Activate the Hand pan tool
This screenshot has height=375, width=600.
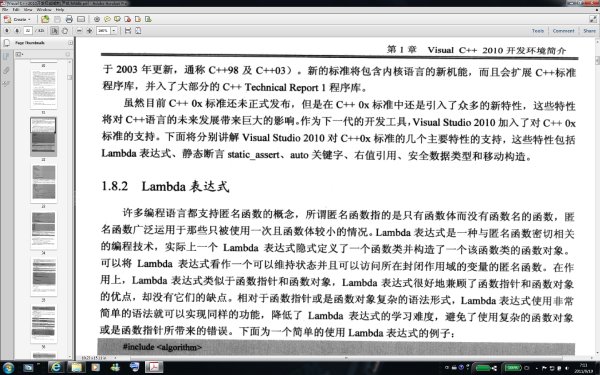tap(65, 31)
